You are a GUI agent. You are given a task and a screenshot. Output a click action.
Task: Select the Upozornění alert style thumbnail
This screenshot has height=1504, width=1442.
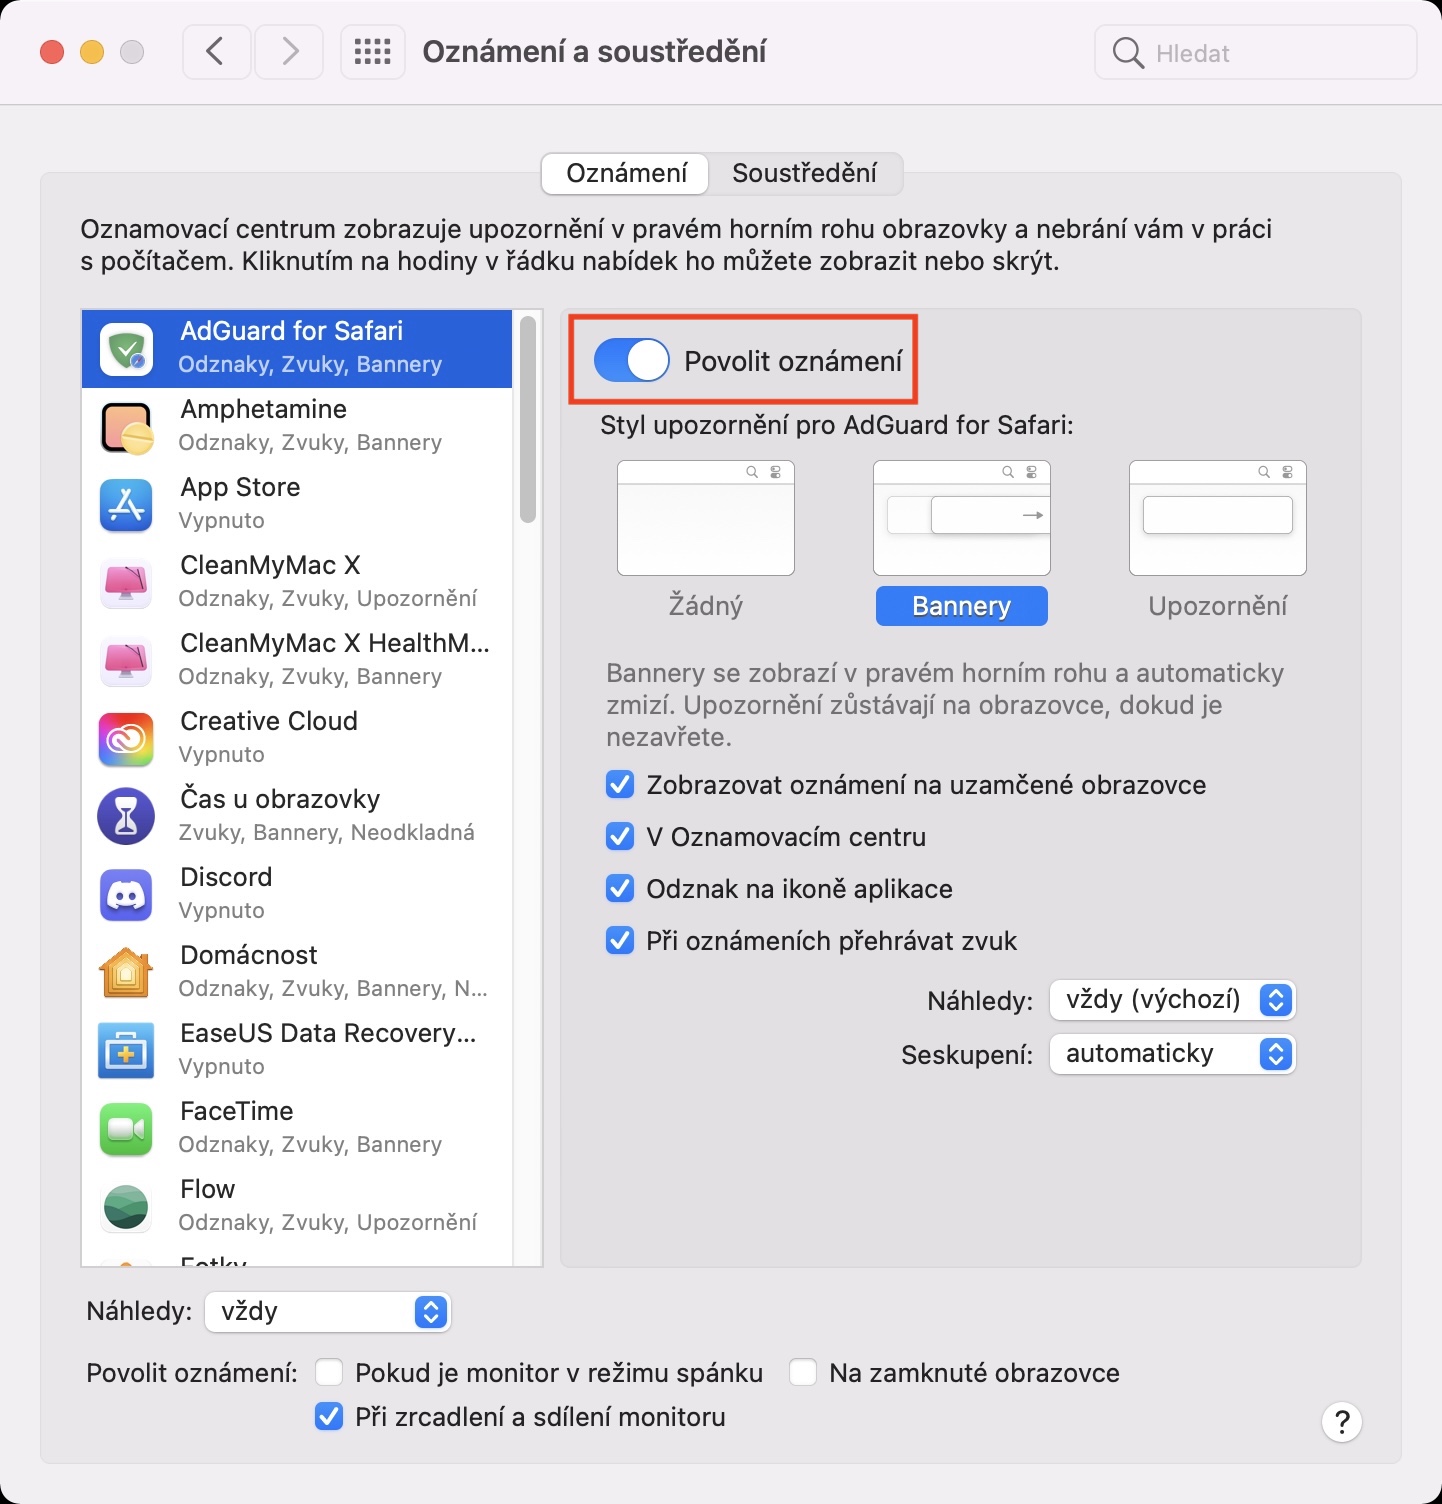[x=1218, y=518]
